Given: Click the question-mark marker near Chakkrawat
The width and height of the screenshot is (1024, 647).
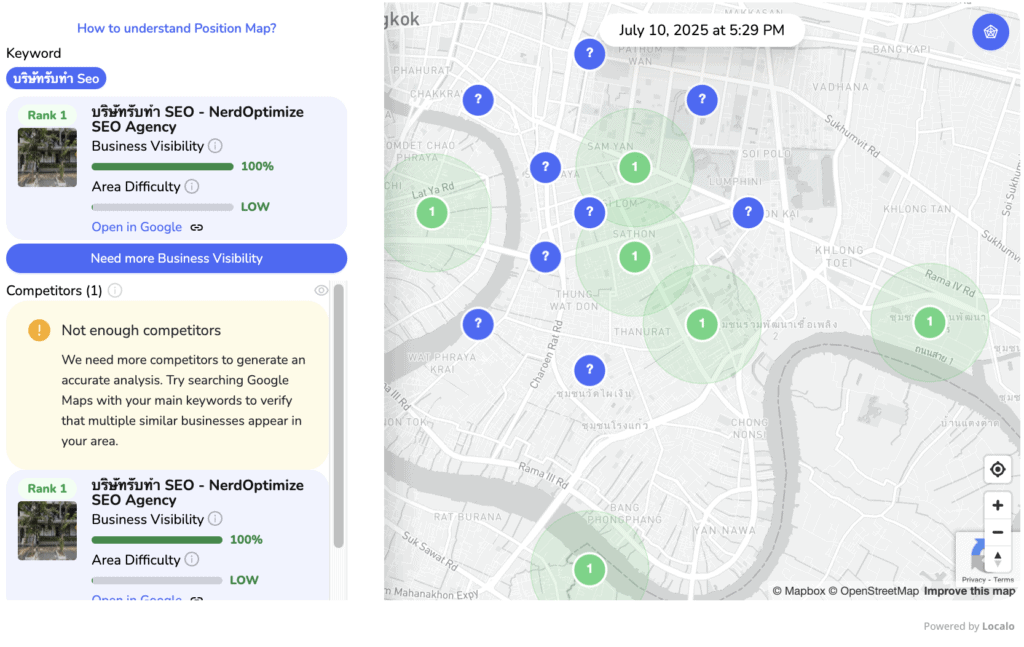Looking at the screenshot, I should 478,100.
